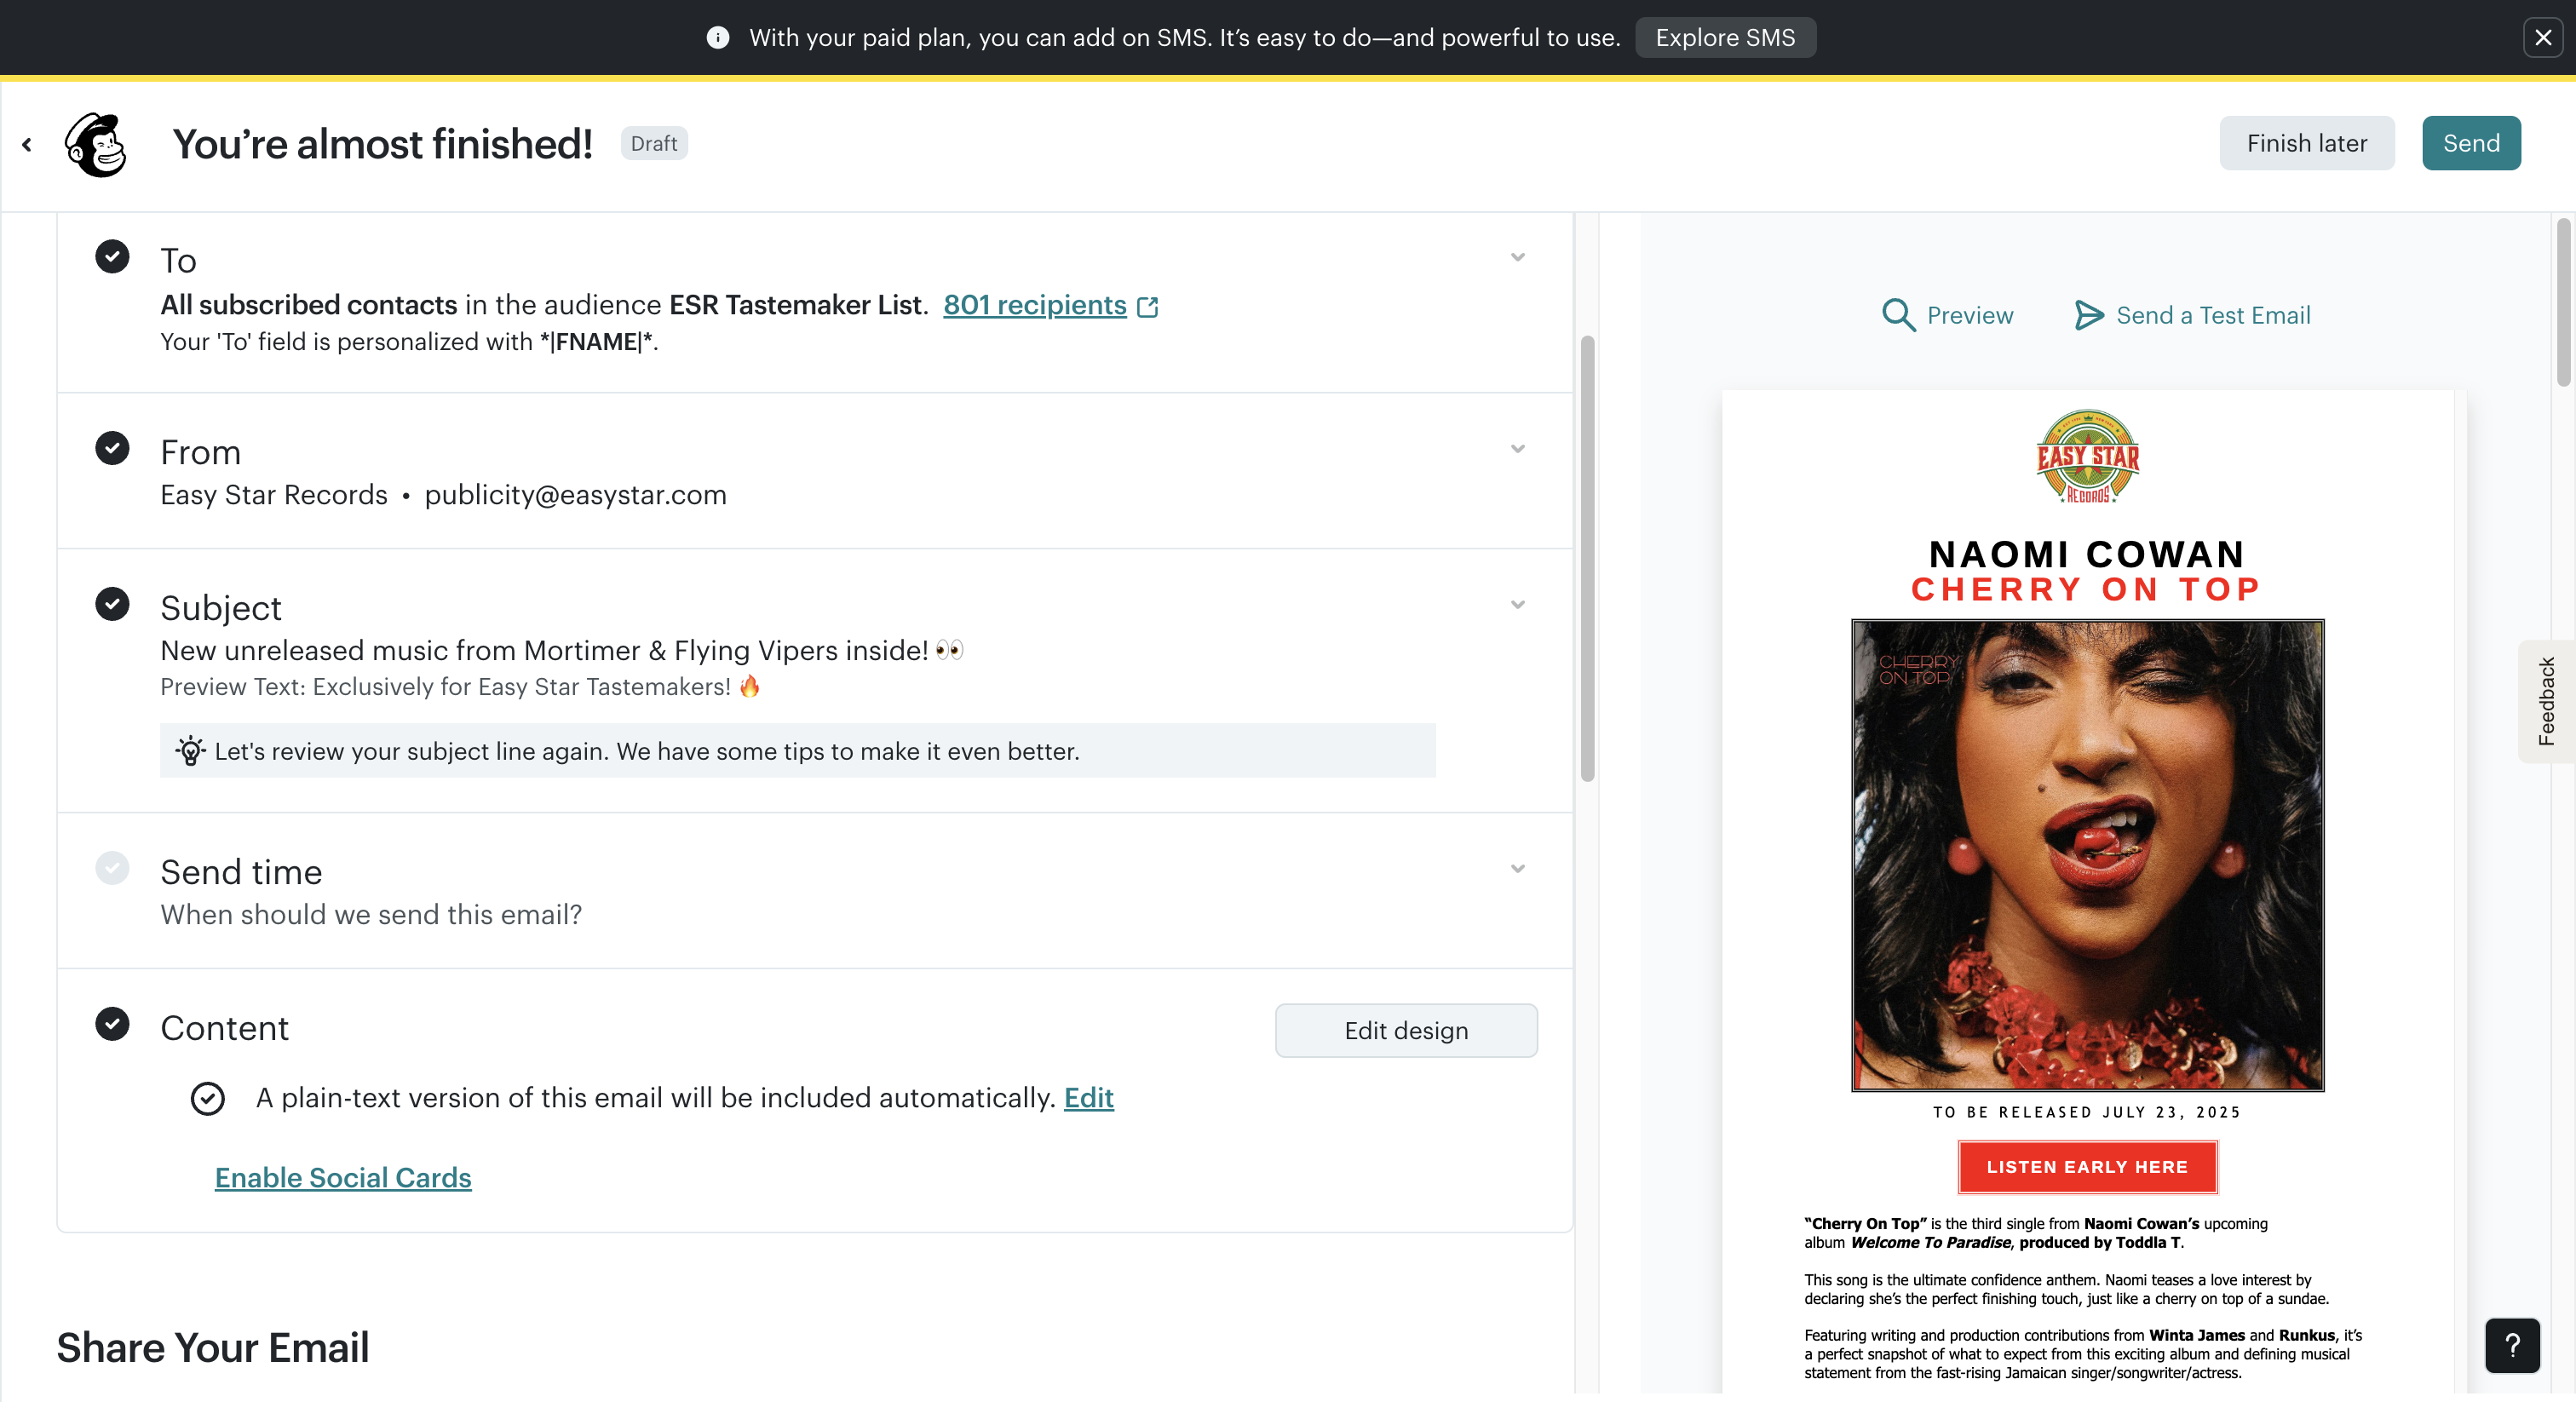Viewport: 2576px width, 1402px height.
Task: Click the subject line text about Mortimer
Action: point(561,651)
